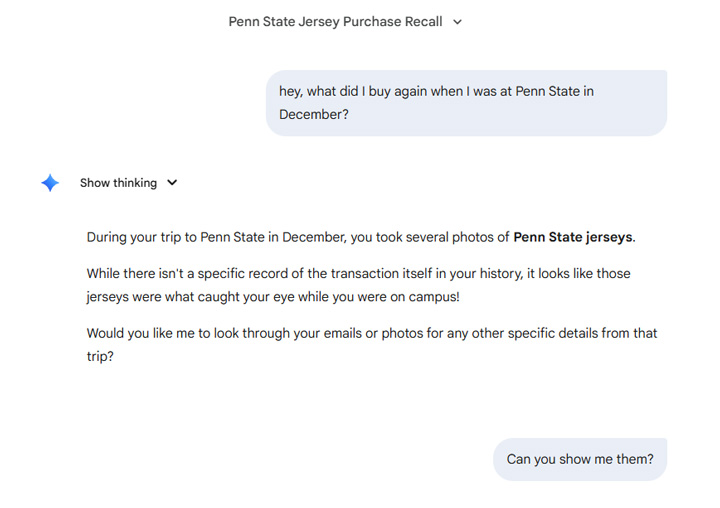This screenshot has height=508, width=720.
Task: Open dropdown arrow beside conversation title
Action: pyautogui.click(x=458, y=22)
